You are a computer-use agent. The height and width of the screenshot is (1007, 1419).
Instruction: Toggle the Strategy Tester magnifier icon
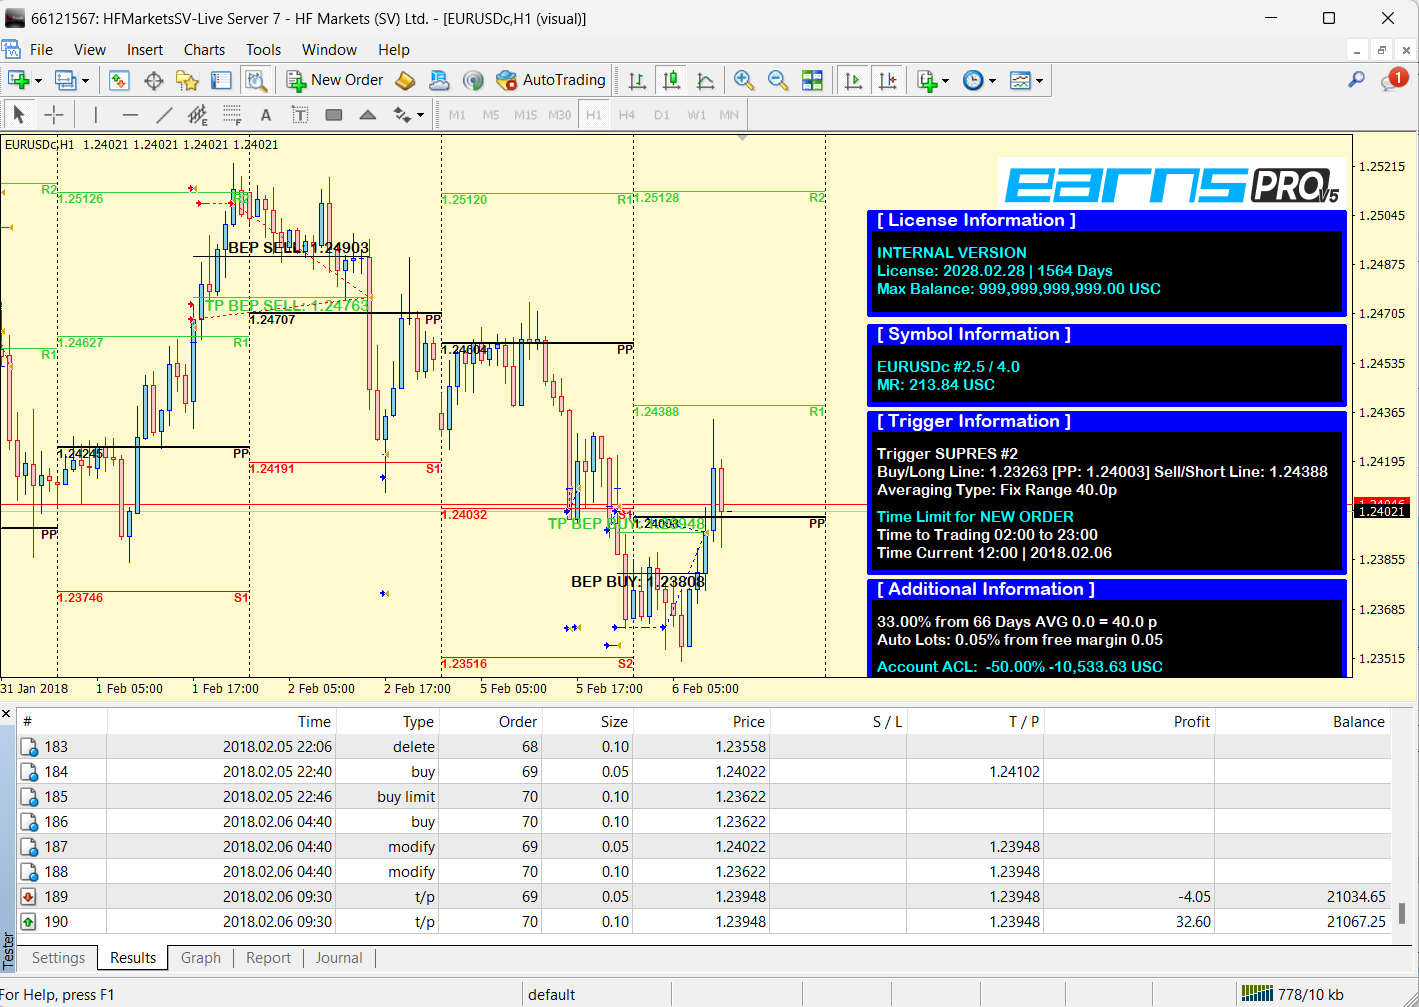pos(256,80)
